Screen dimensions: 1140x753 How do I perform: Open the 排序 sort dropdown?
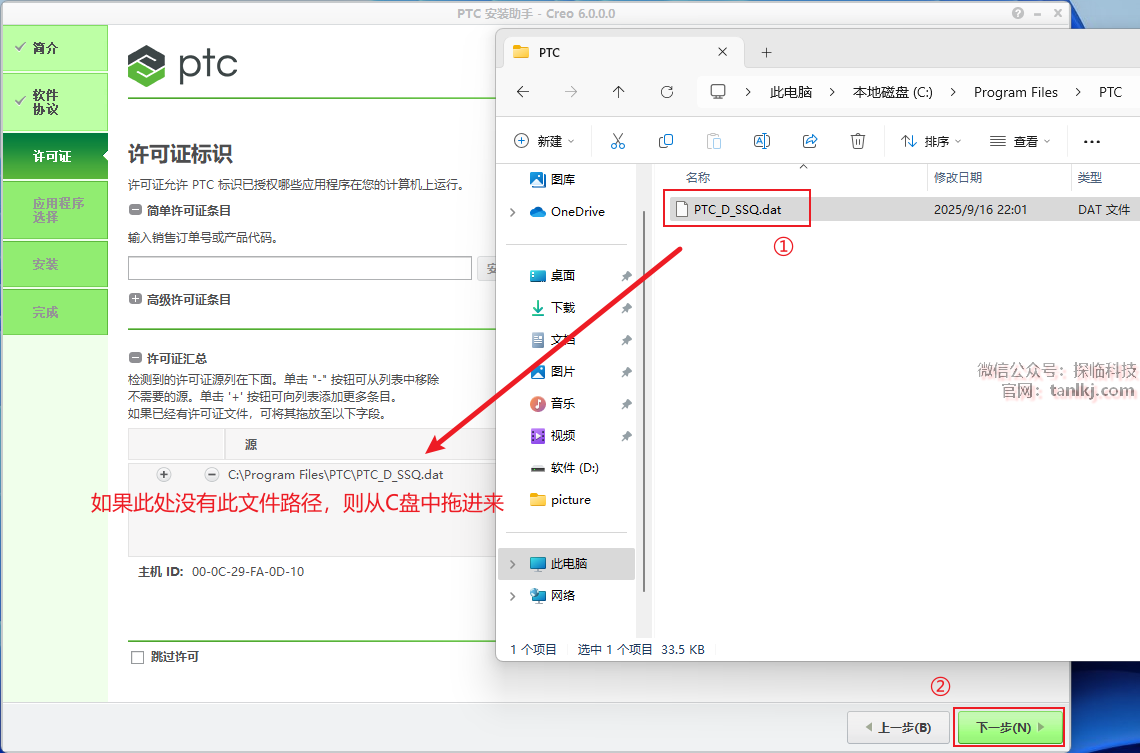[x=931, y=141]
